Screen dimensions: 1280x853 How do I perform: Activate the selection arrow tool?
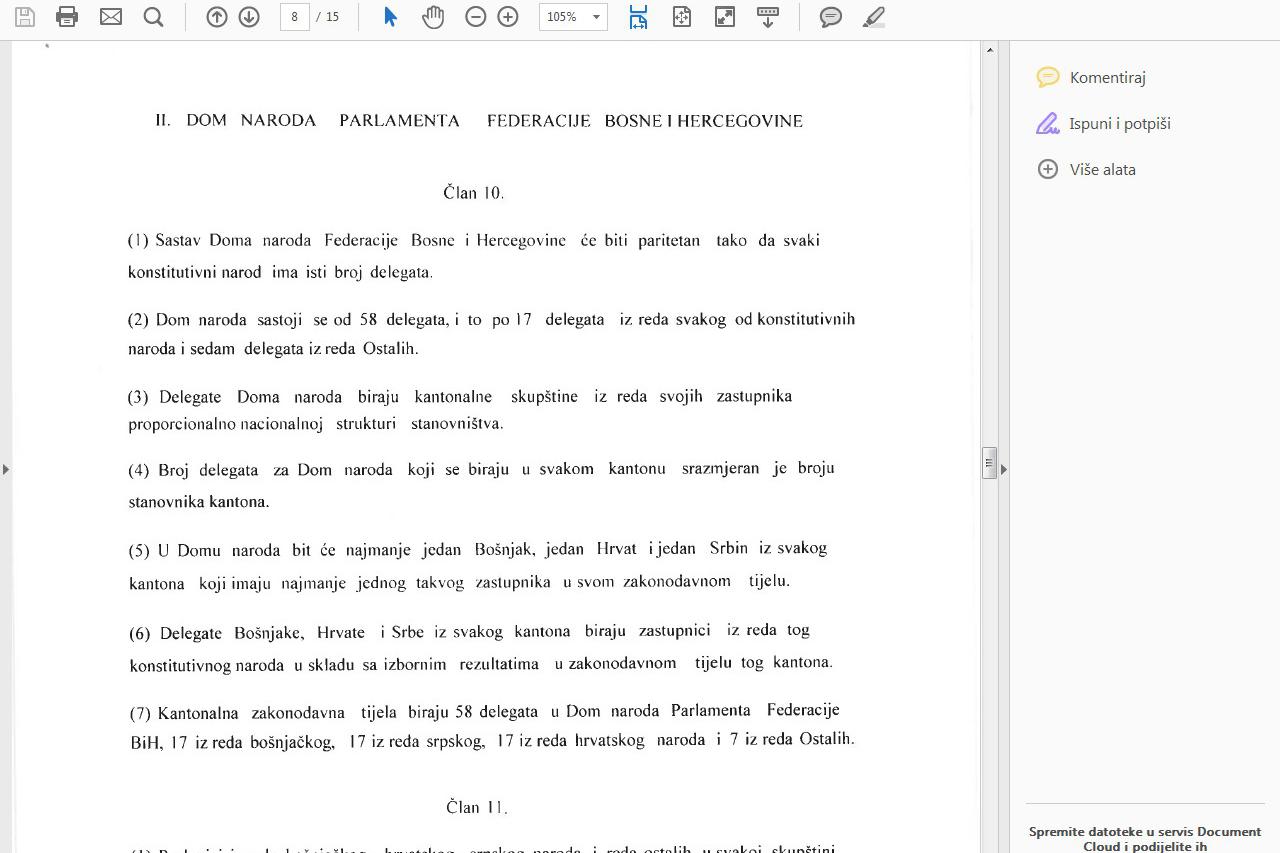pos(391,17)
